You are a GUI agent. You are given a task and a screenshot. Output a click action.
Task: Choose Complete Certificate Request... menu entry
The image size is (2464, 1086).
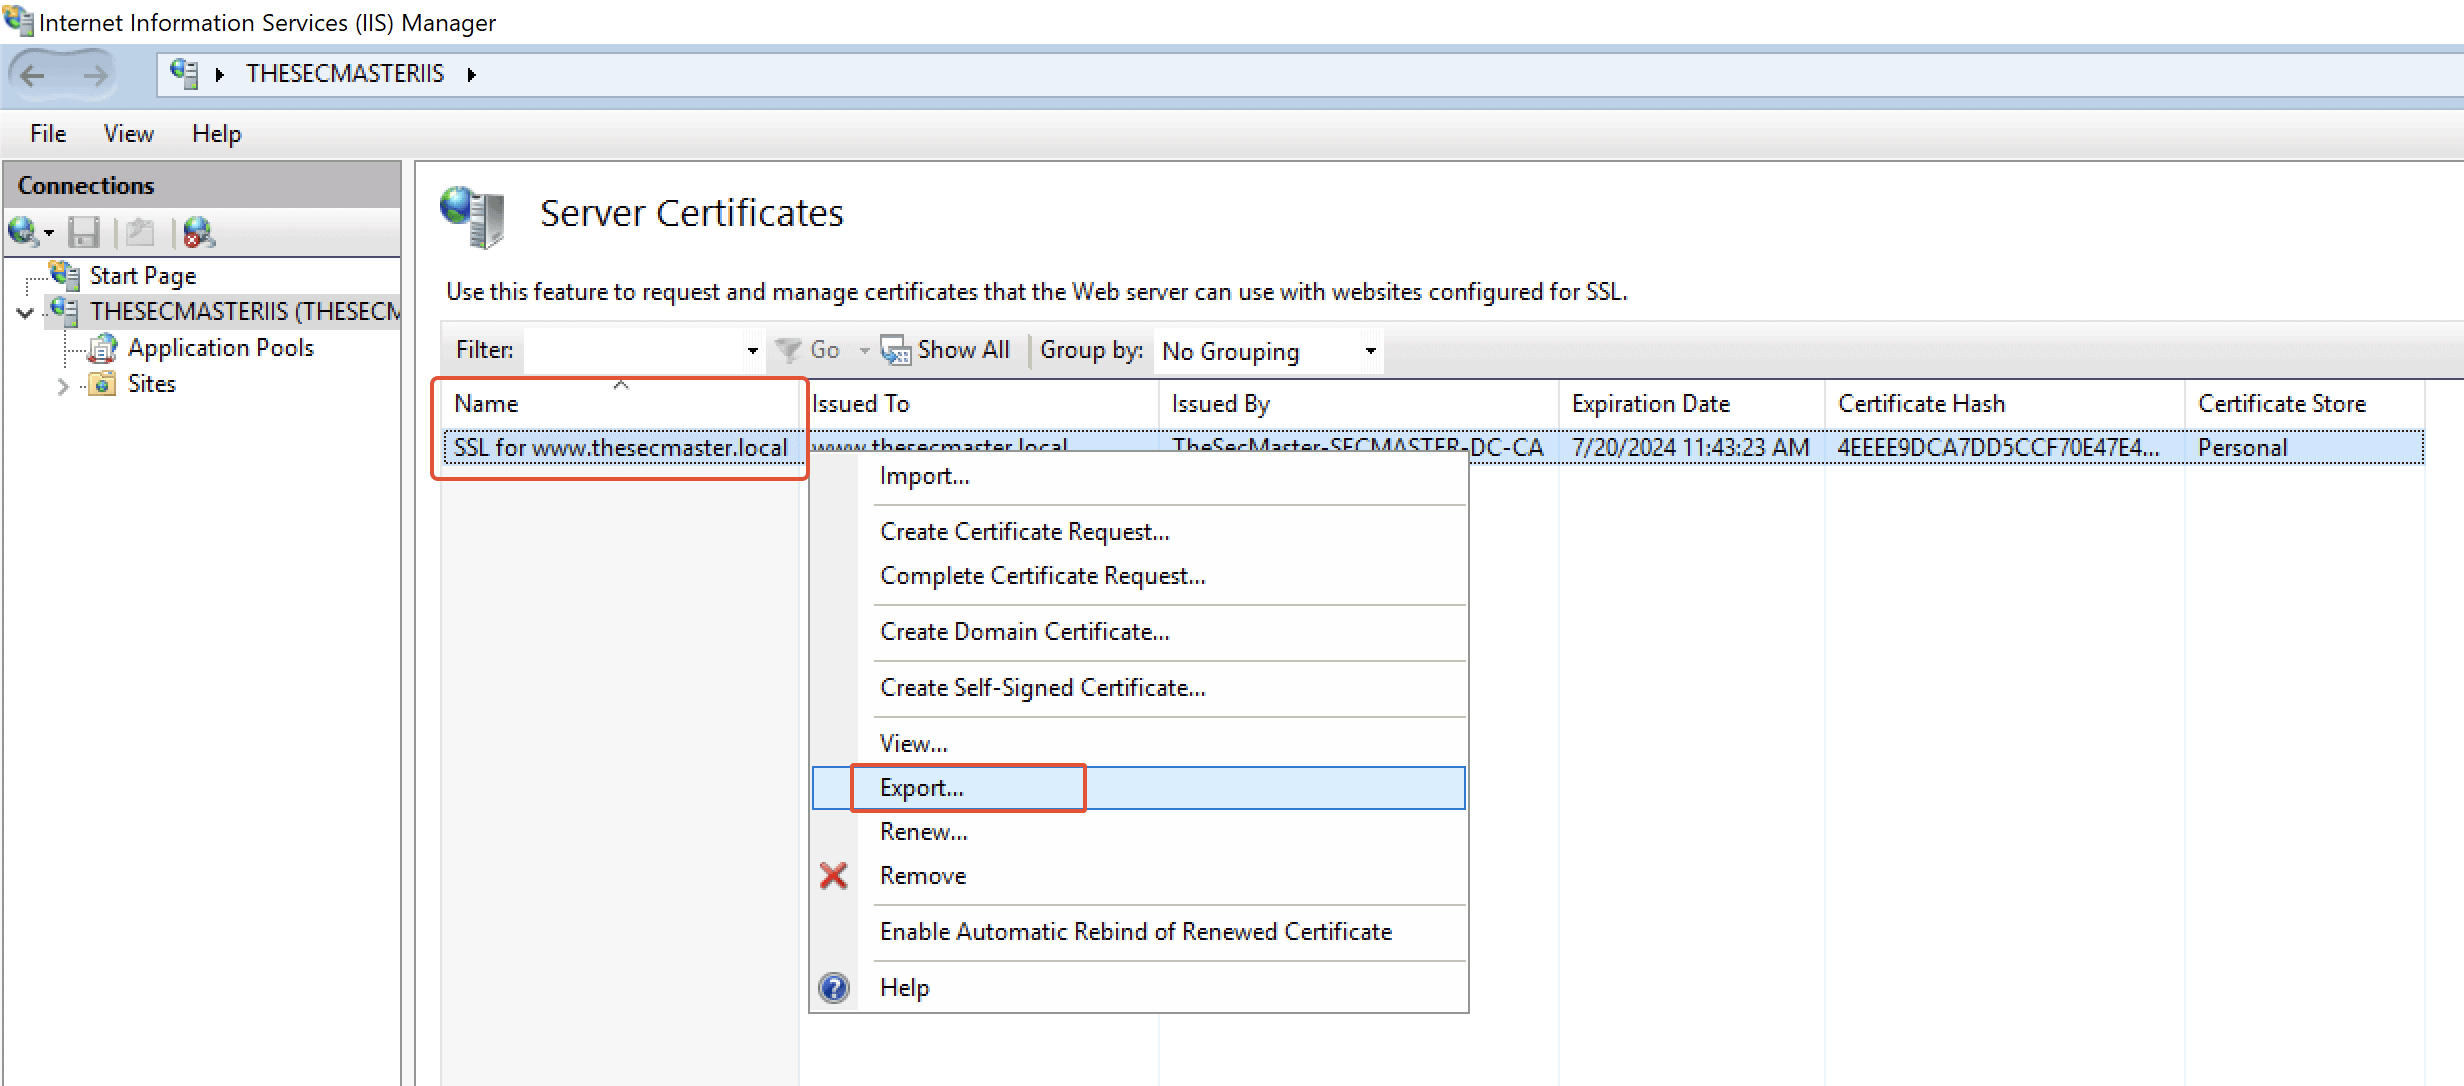coord(1138,576)
